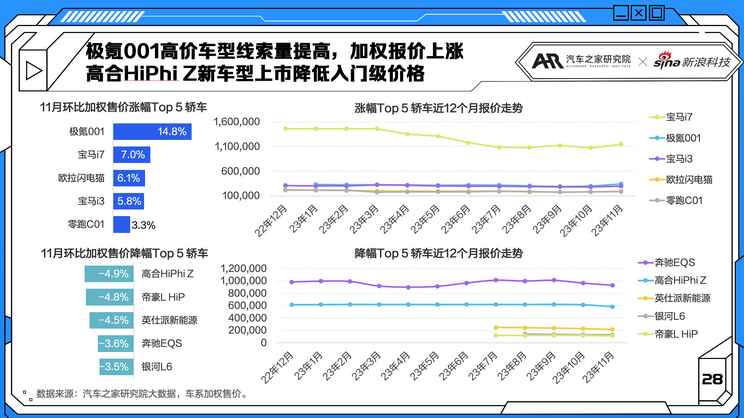Select 零跑C01 legend entry in top chart
Screen dimensions: 744x418
(x=676, y=201)
